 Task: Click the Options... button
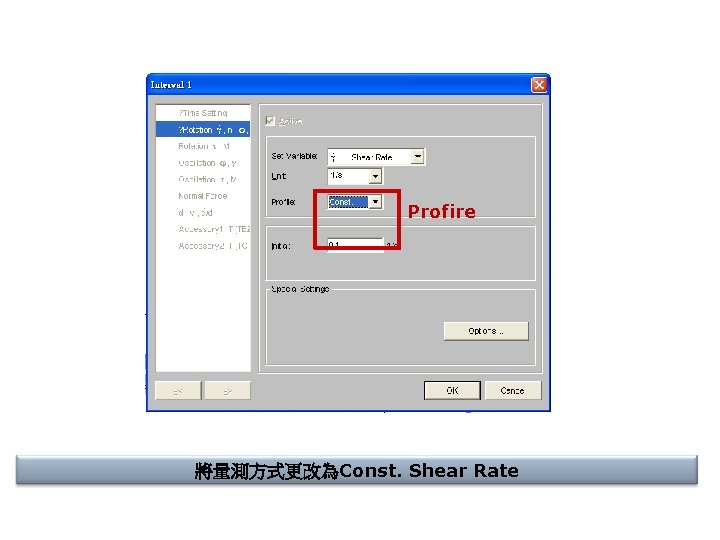[486, 331]
